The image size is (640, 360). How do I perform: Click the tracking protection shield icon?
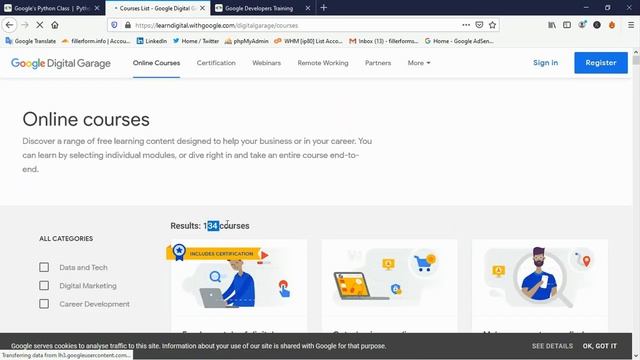coord(114,25)
